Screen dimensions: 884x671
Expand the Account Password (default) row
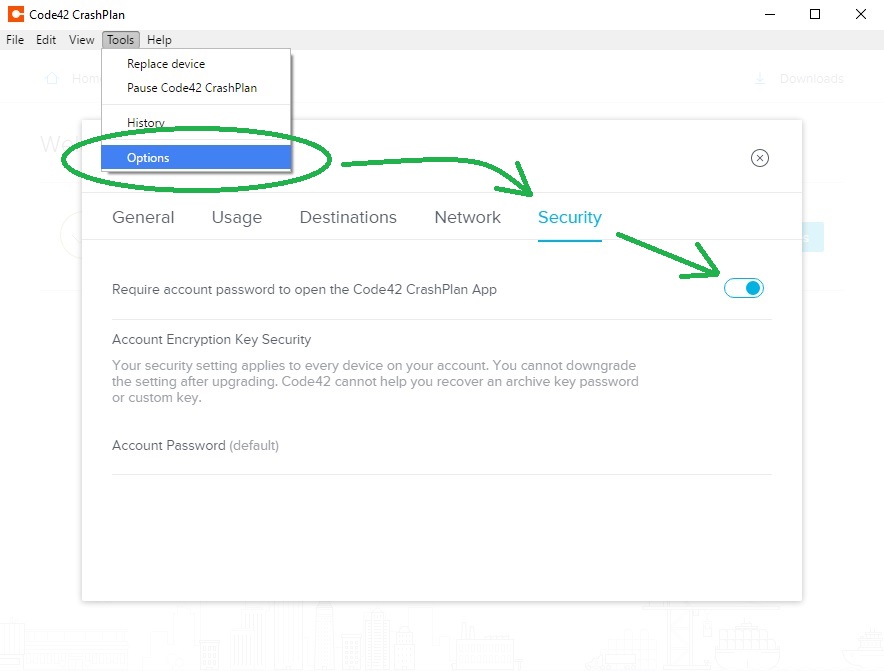click(195, 446)
